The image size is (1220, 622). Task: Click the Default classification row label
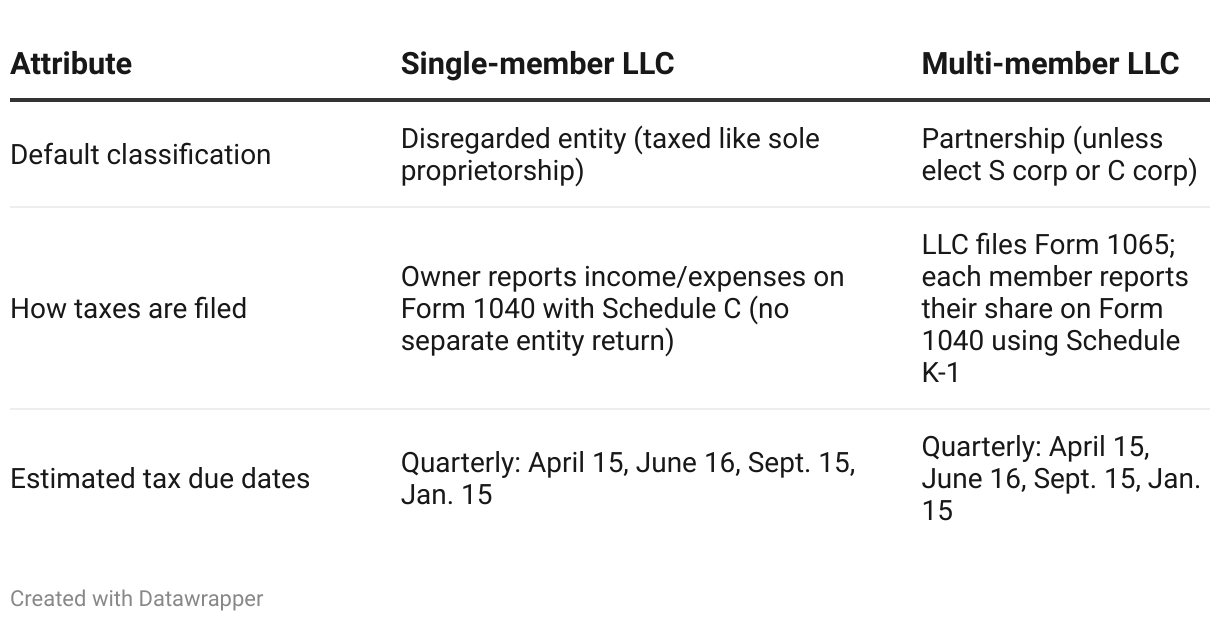pos(140,155)
